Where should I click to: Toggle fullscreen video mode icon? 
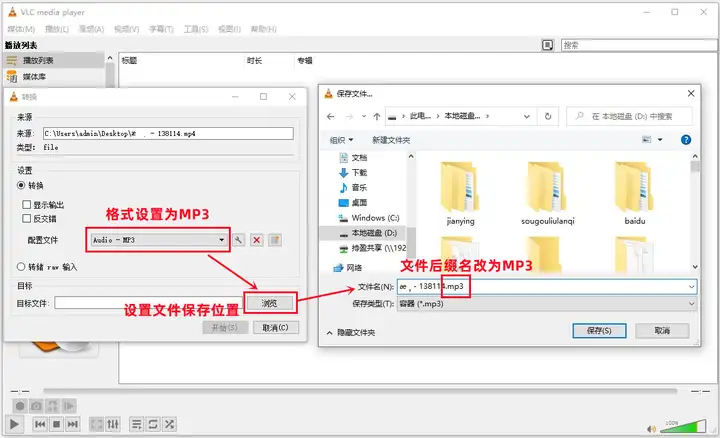(x=96, y=424)
